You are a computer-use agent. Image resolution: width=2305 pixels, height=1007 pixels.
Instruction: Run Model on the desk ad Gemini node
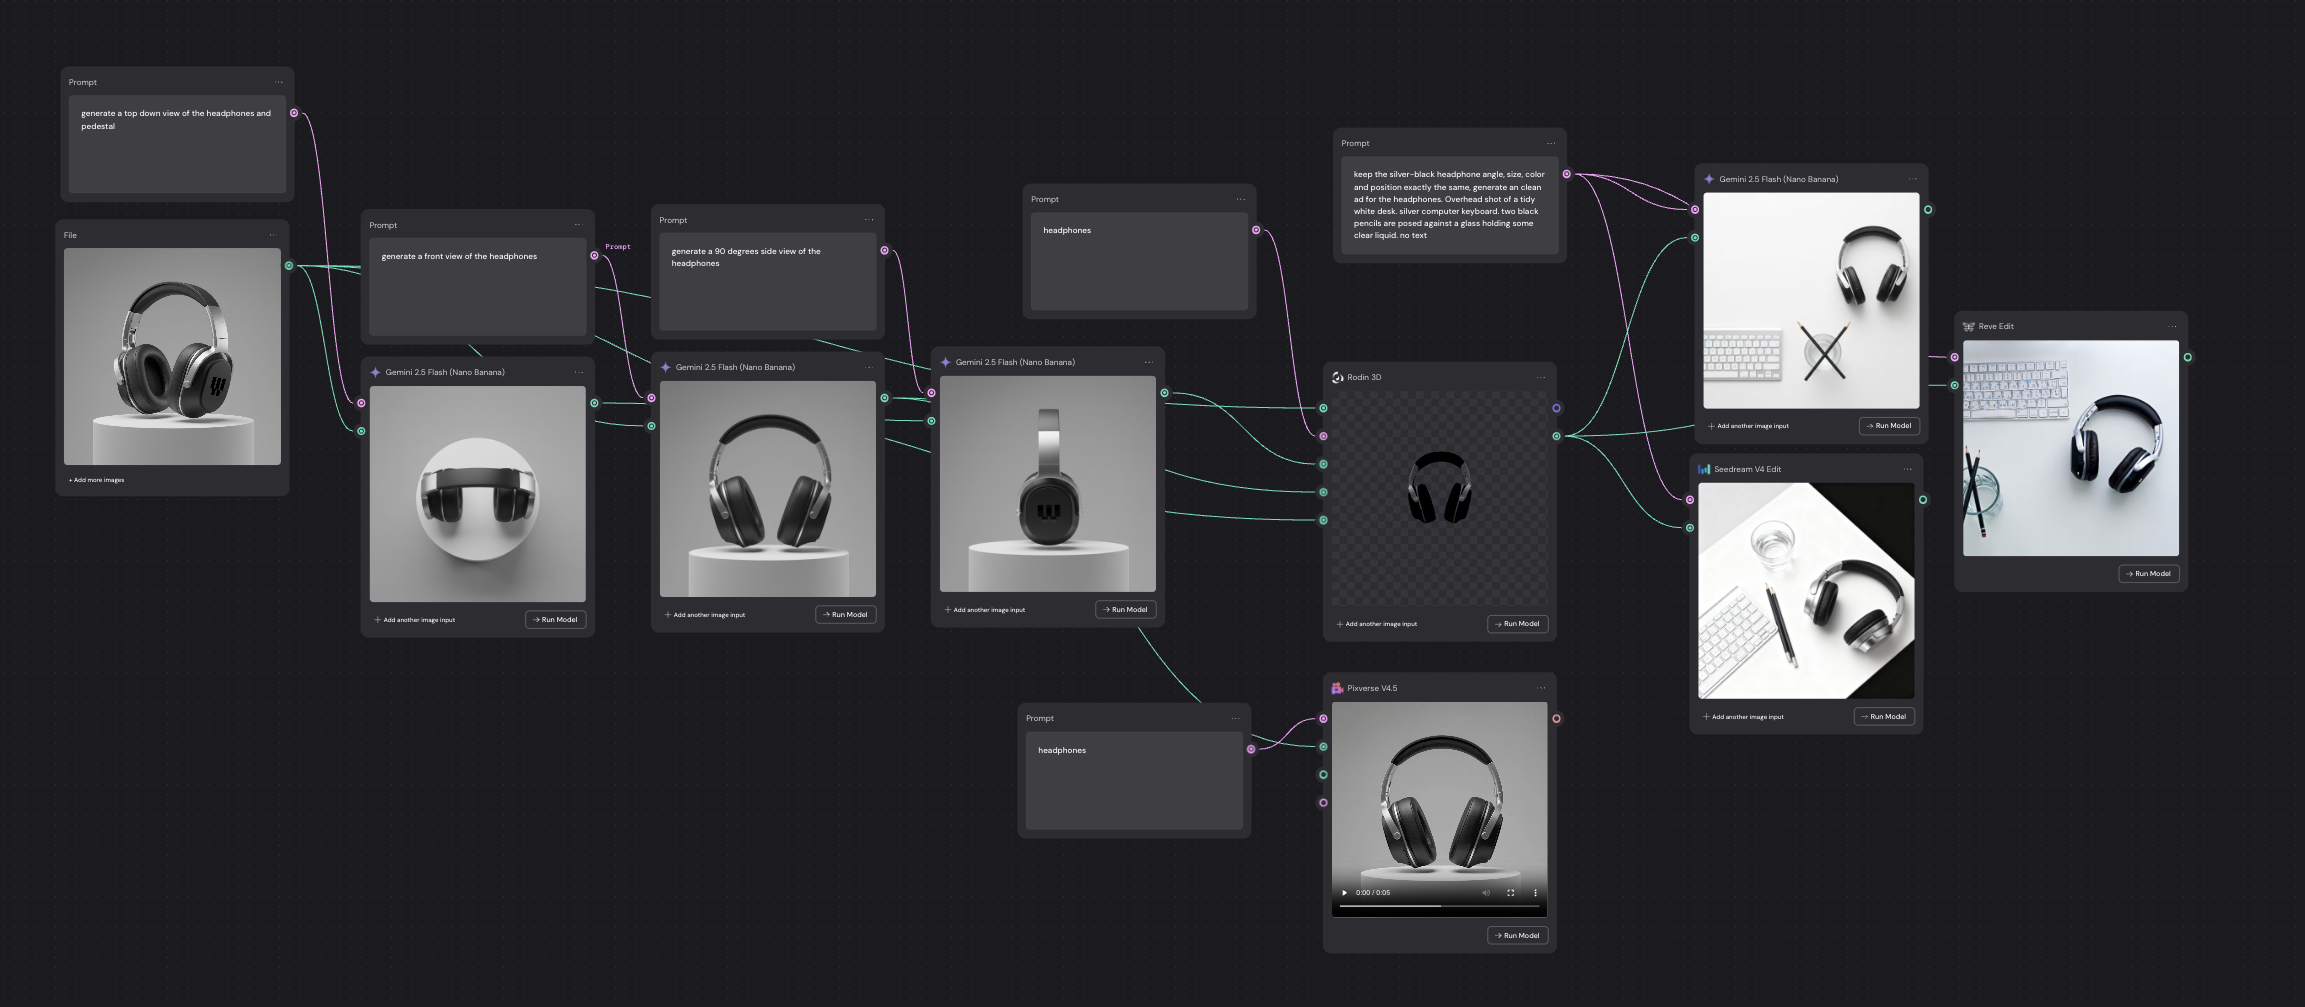[x=1890, y=426]
